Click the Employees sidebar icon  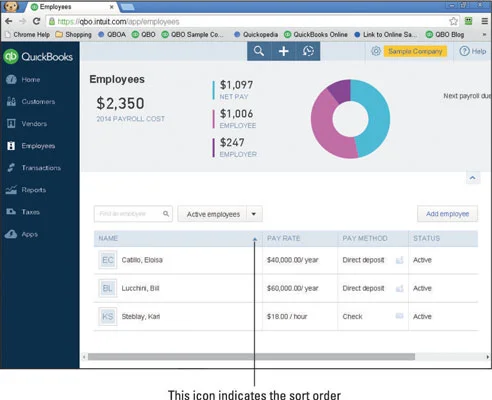click(11, 146)
